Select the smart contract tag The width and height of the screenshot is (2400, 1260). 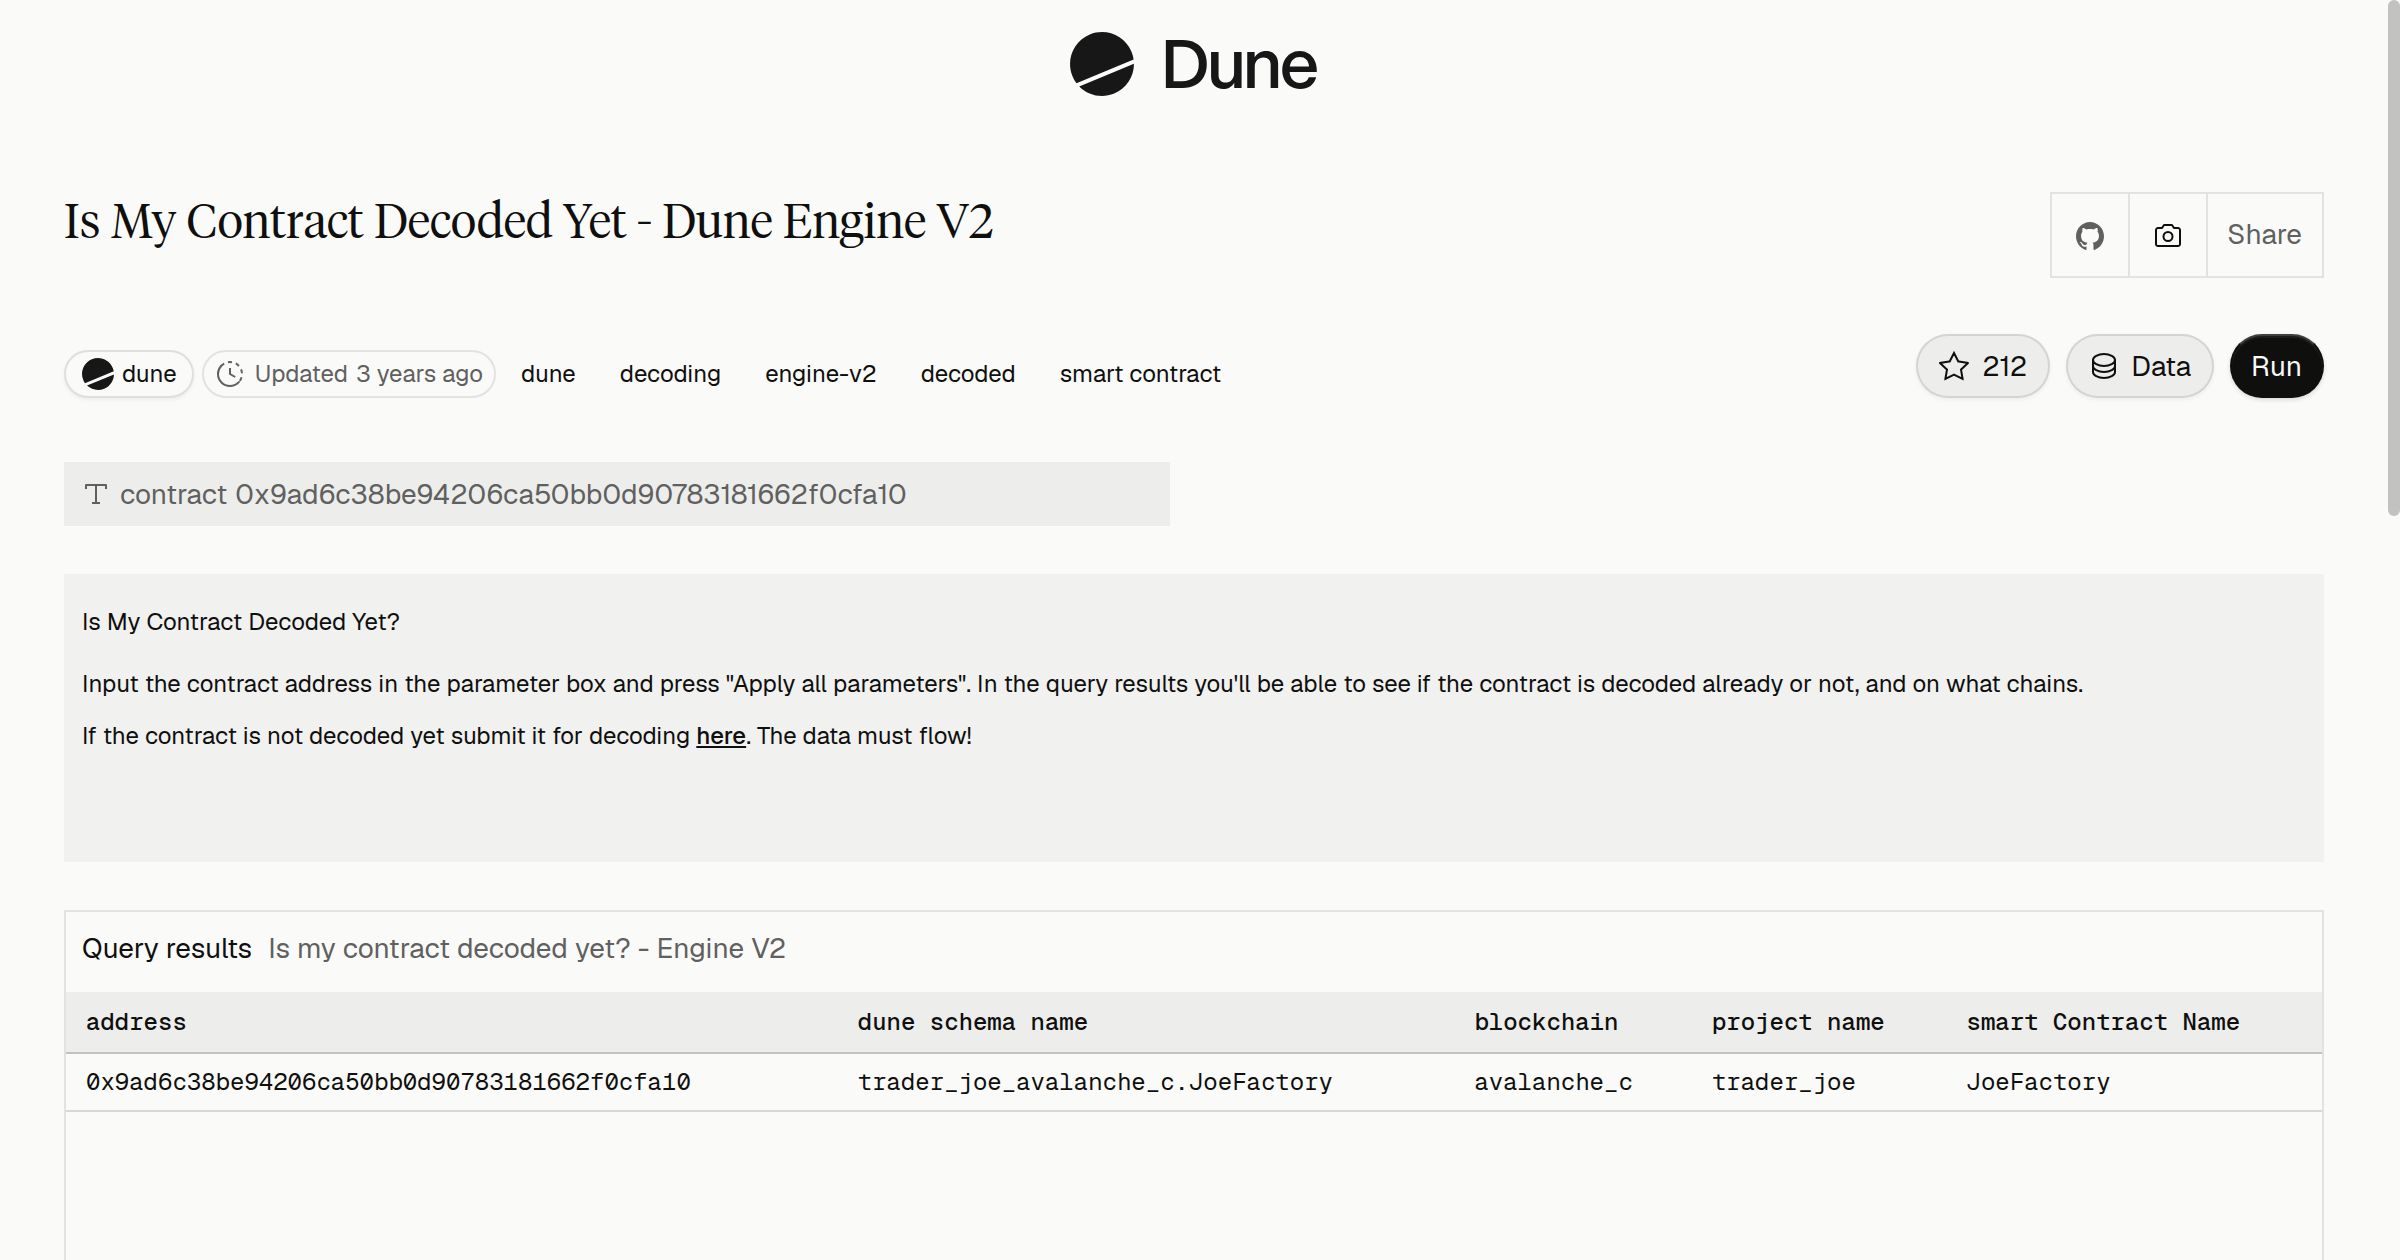point(1140,374)
